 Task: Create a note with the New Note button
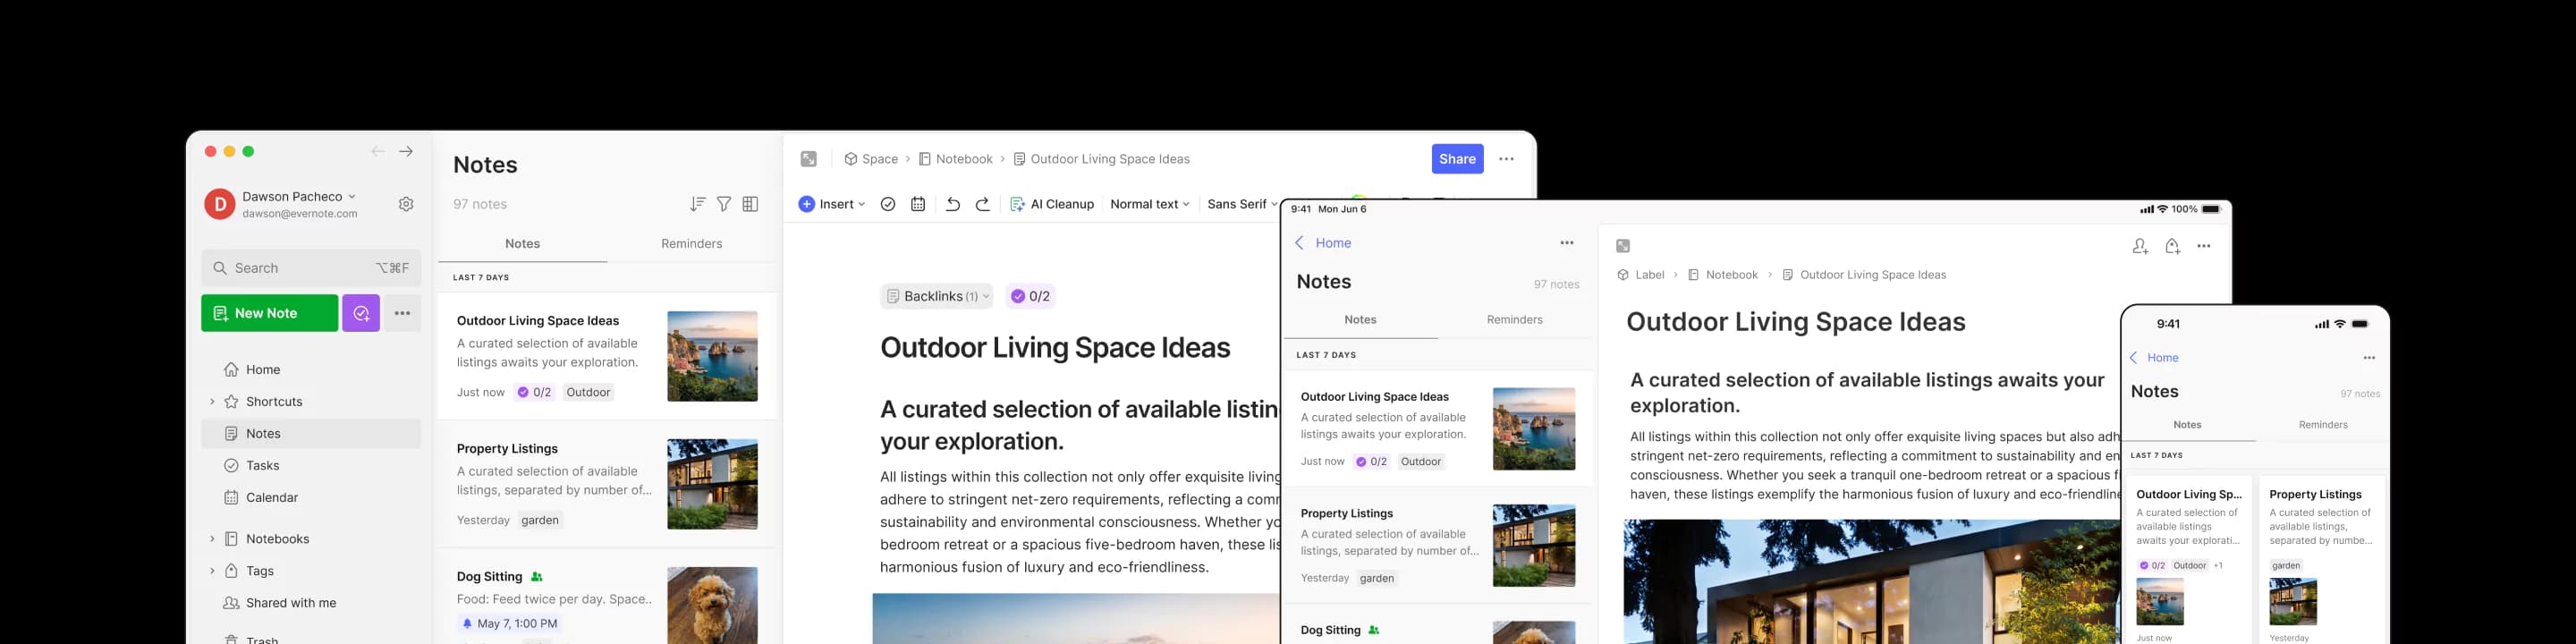pos(269,313)
